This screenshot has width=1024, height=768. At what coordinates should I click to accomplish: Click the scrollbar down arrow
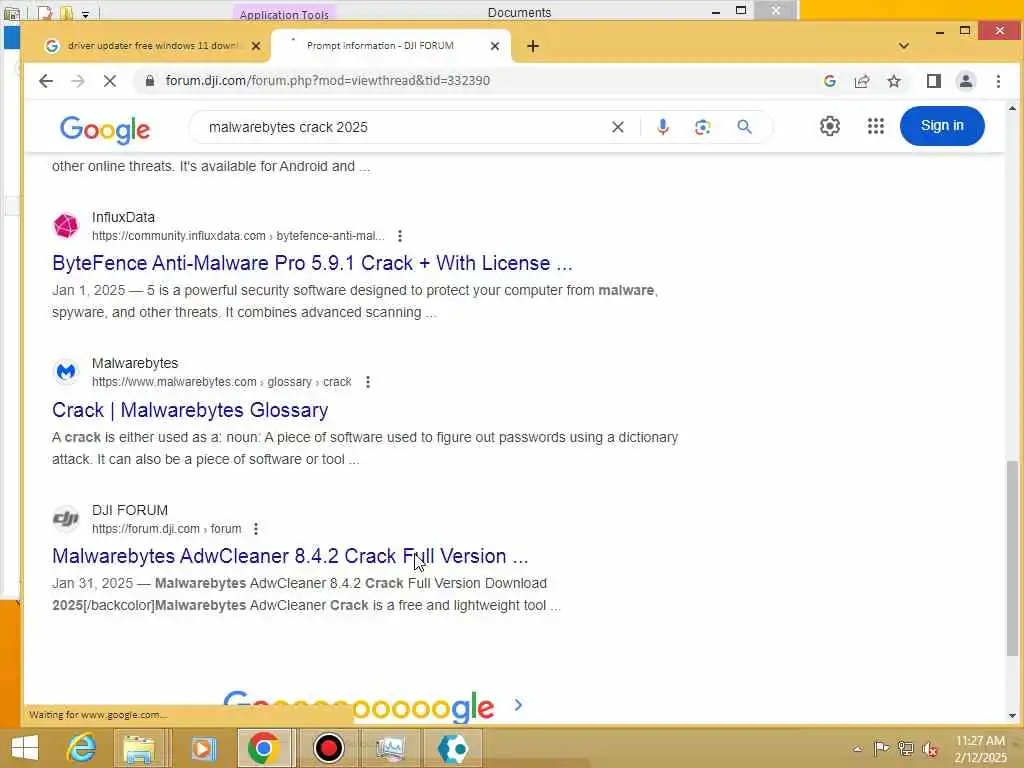(1012, 716)
